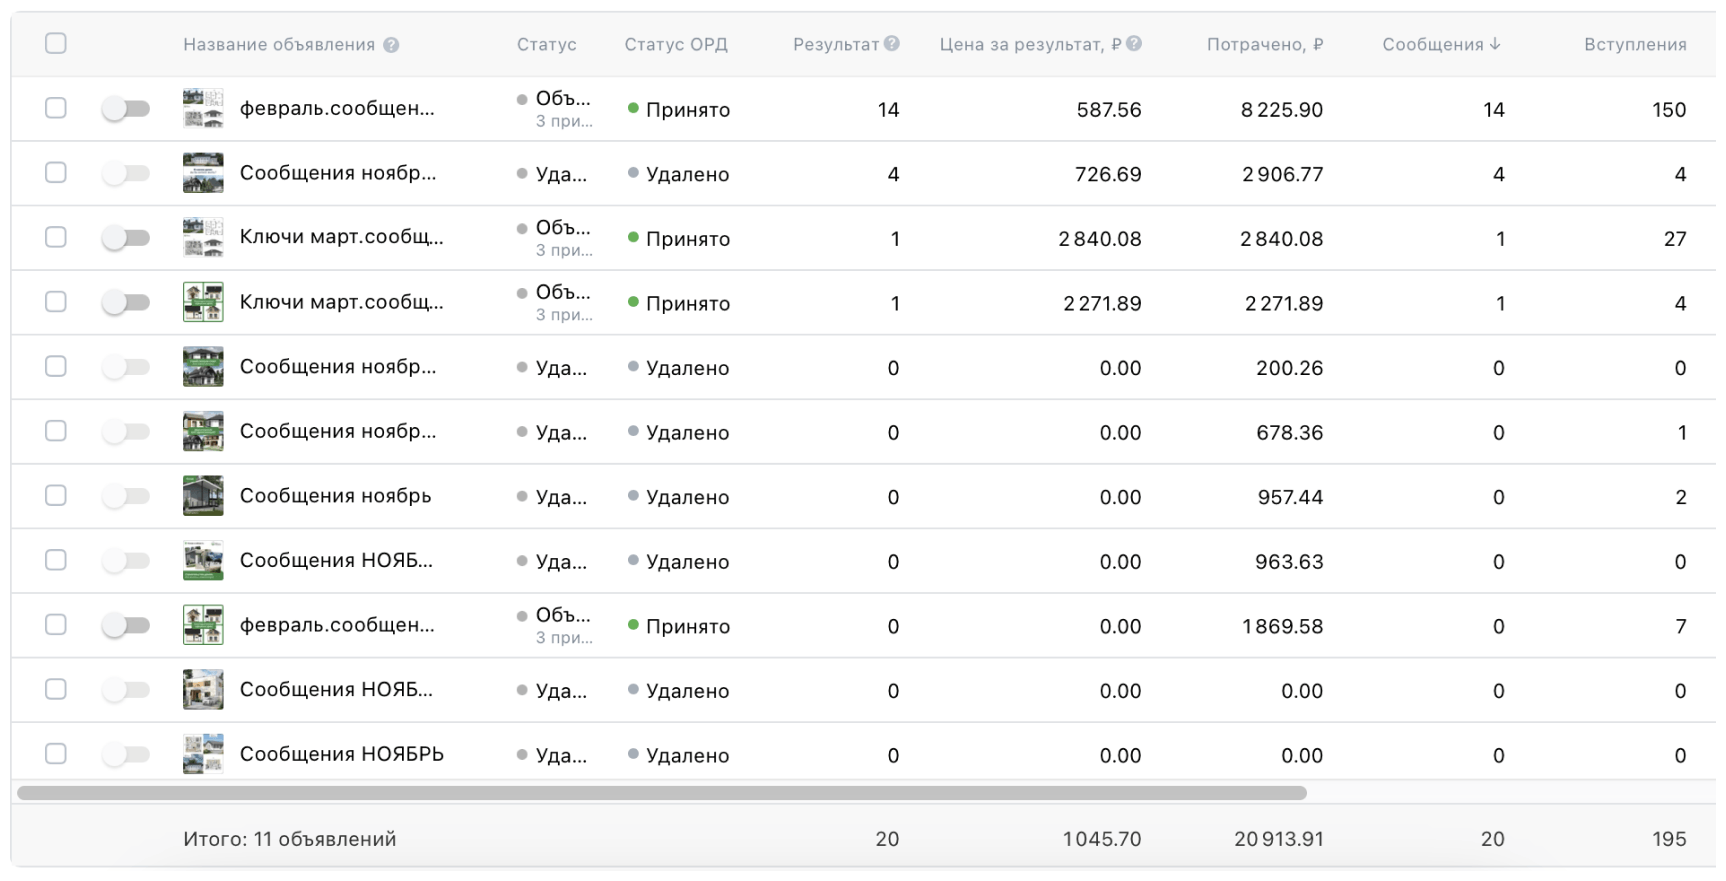The height and width of the screenshot is (881, 1726).
Task: Open thumbnail of first февраль.сообщен ad
Action: pos(203,109)
